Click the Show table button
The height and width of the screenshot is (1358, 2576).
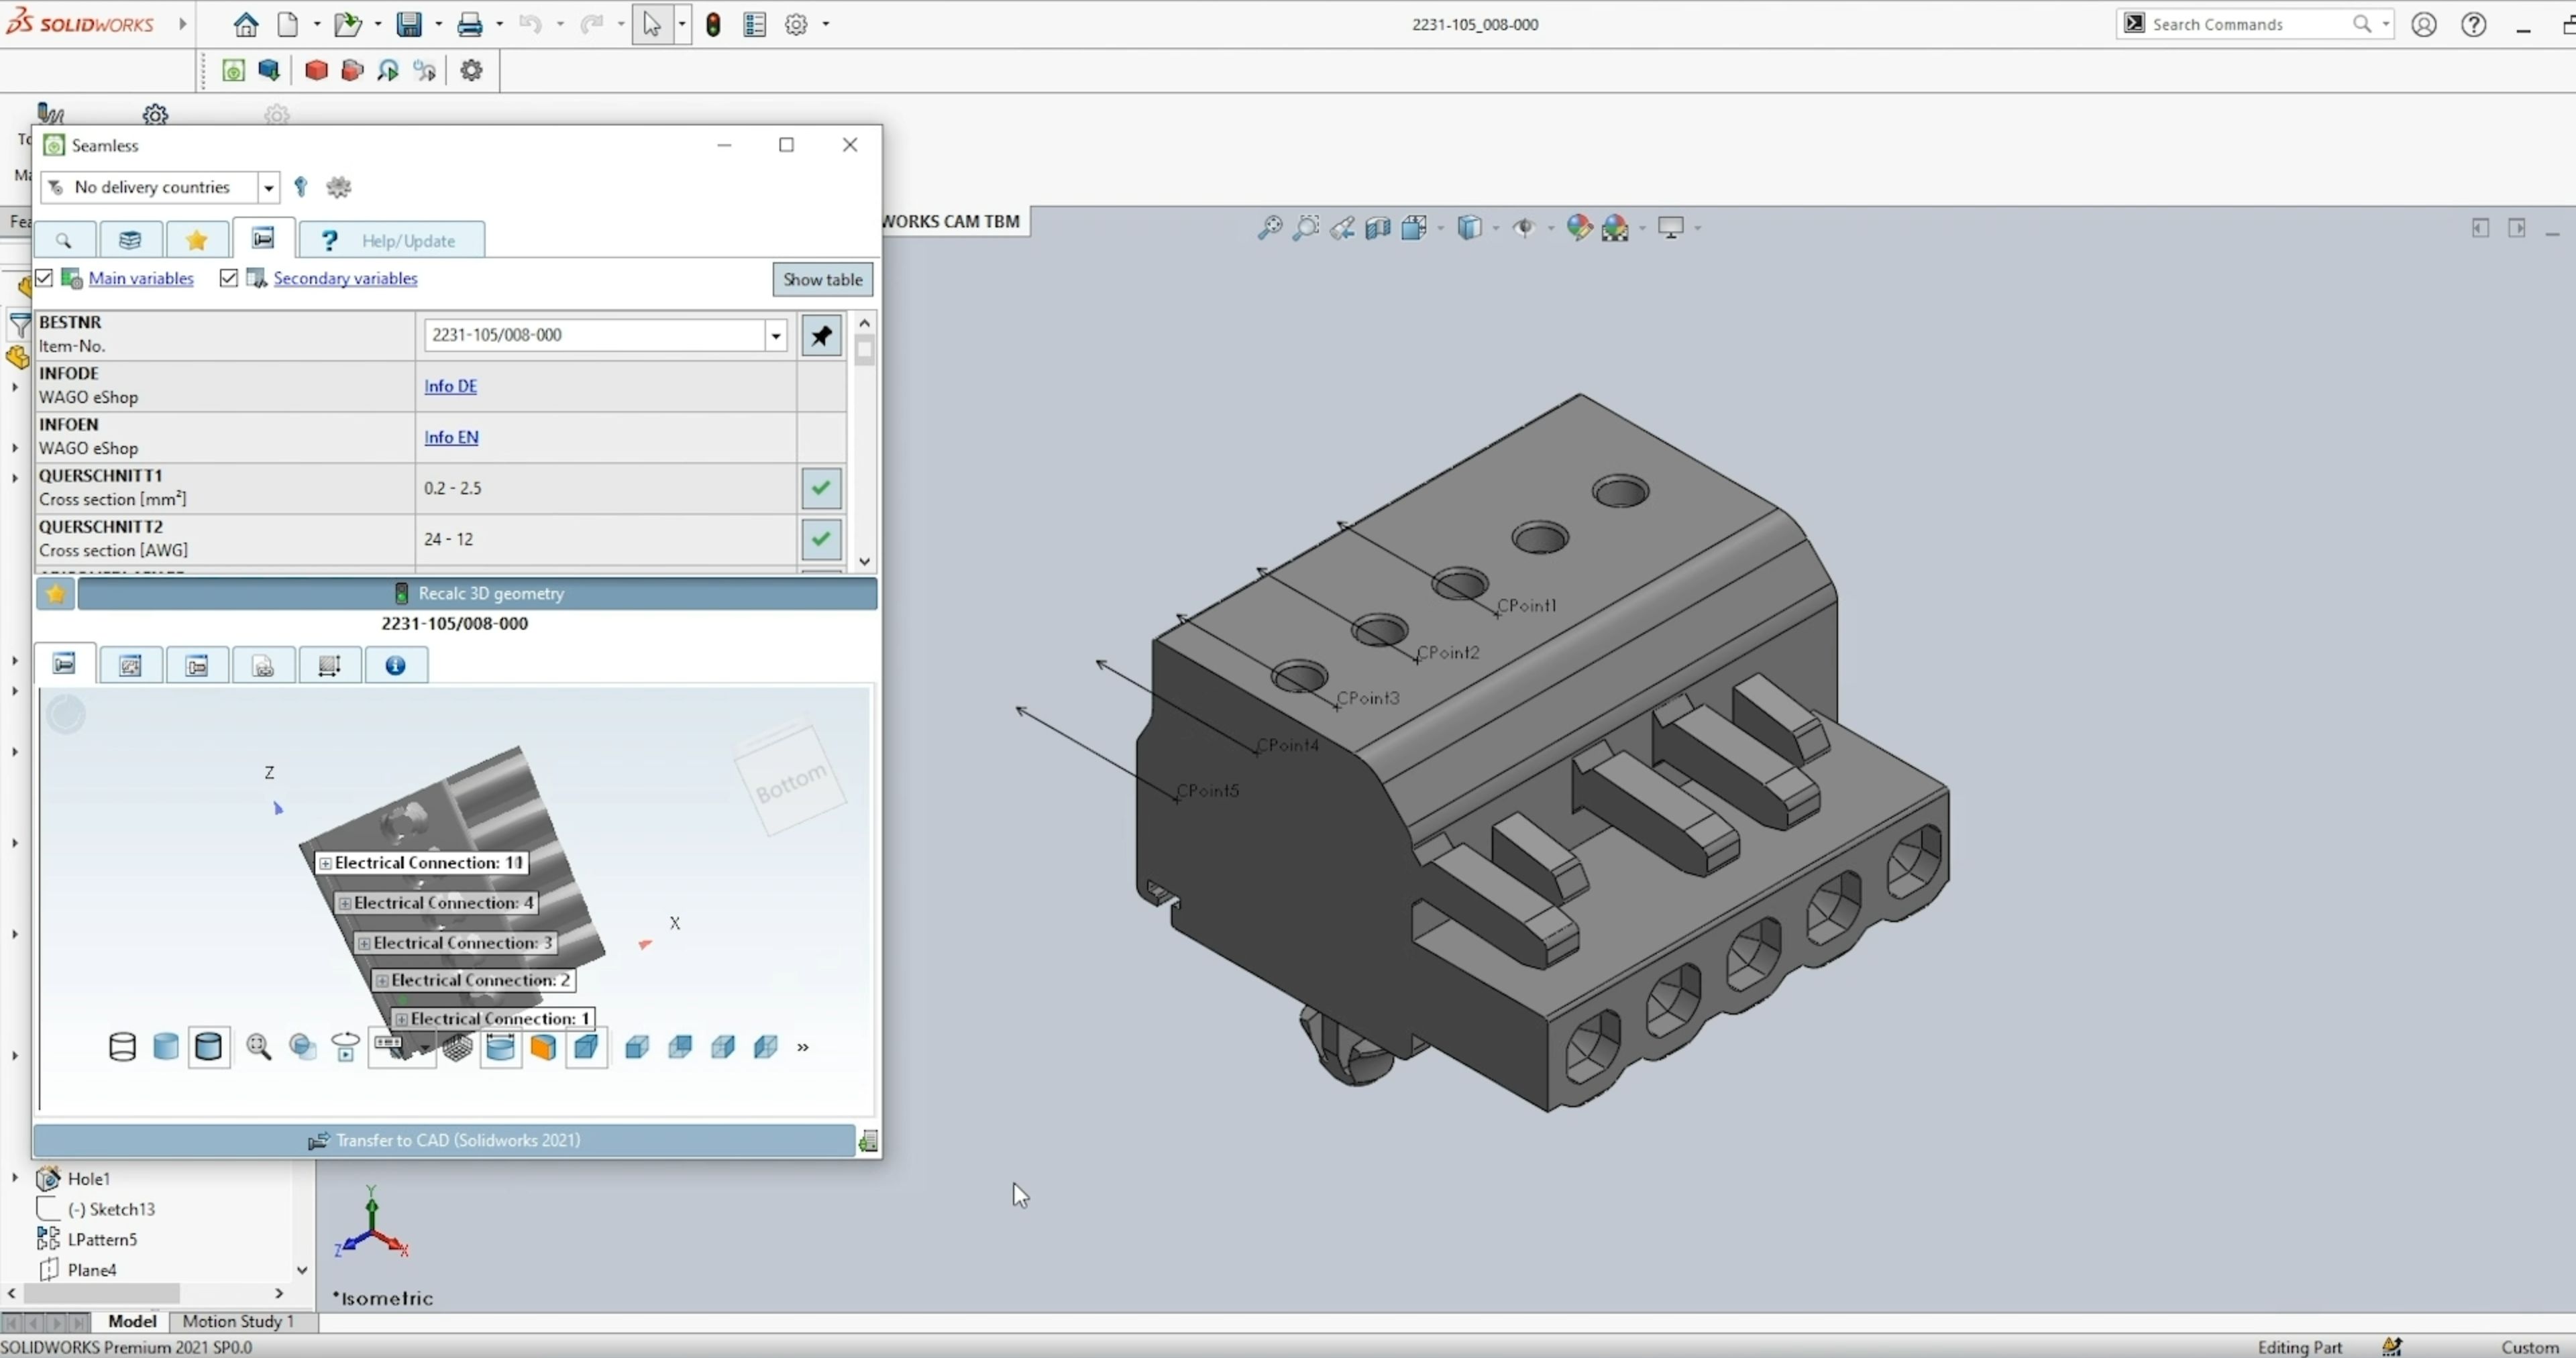[x=822, y=279]
